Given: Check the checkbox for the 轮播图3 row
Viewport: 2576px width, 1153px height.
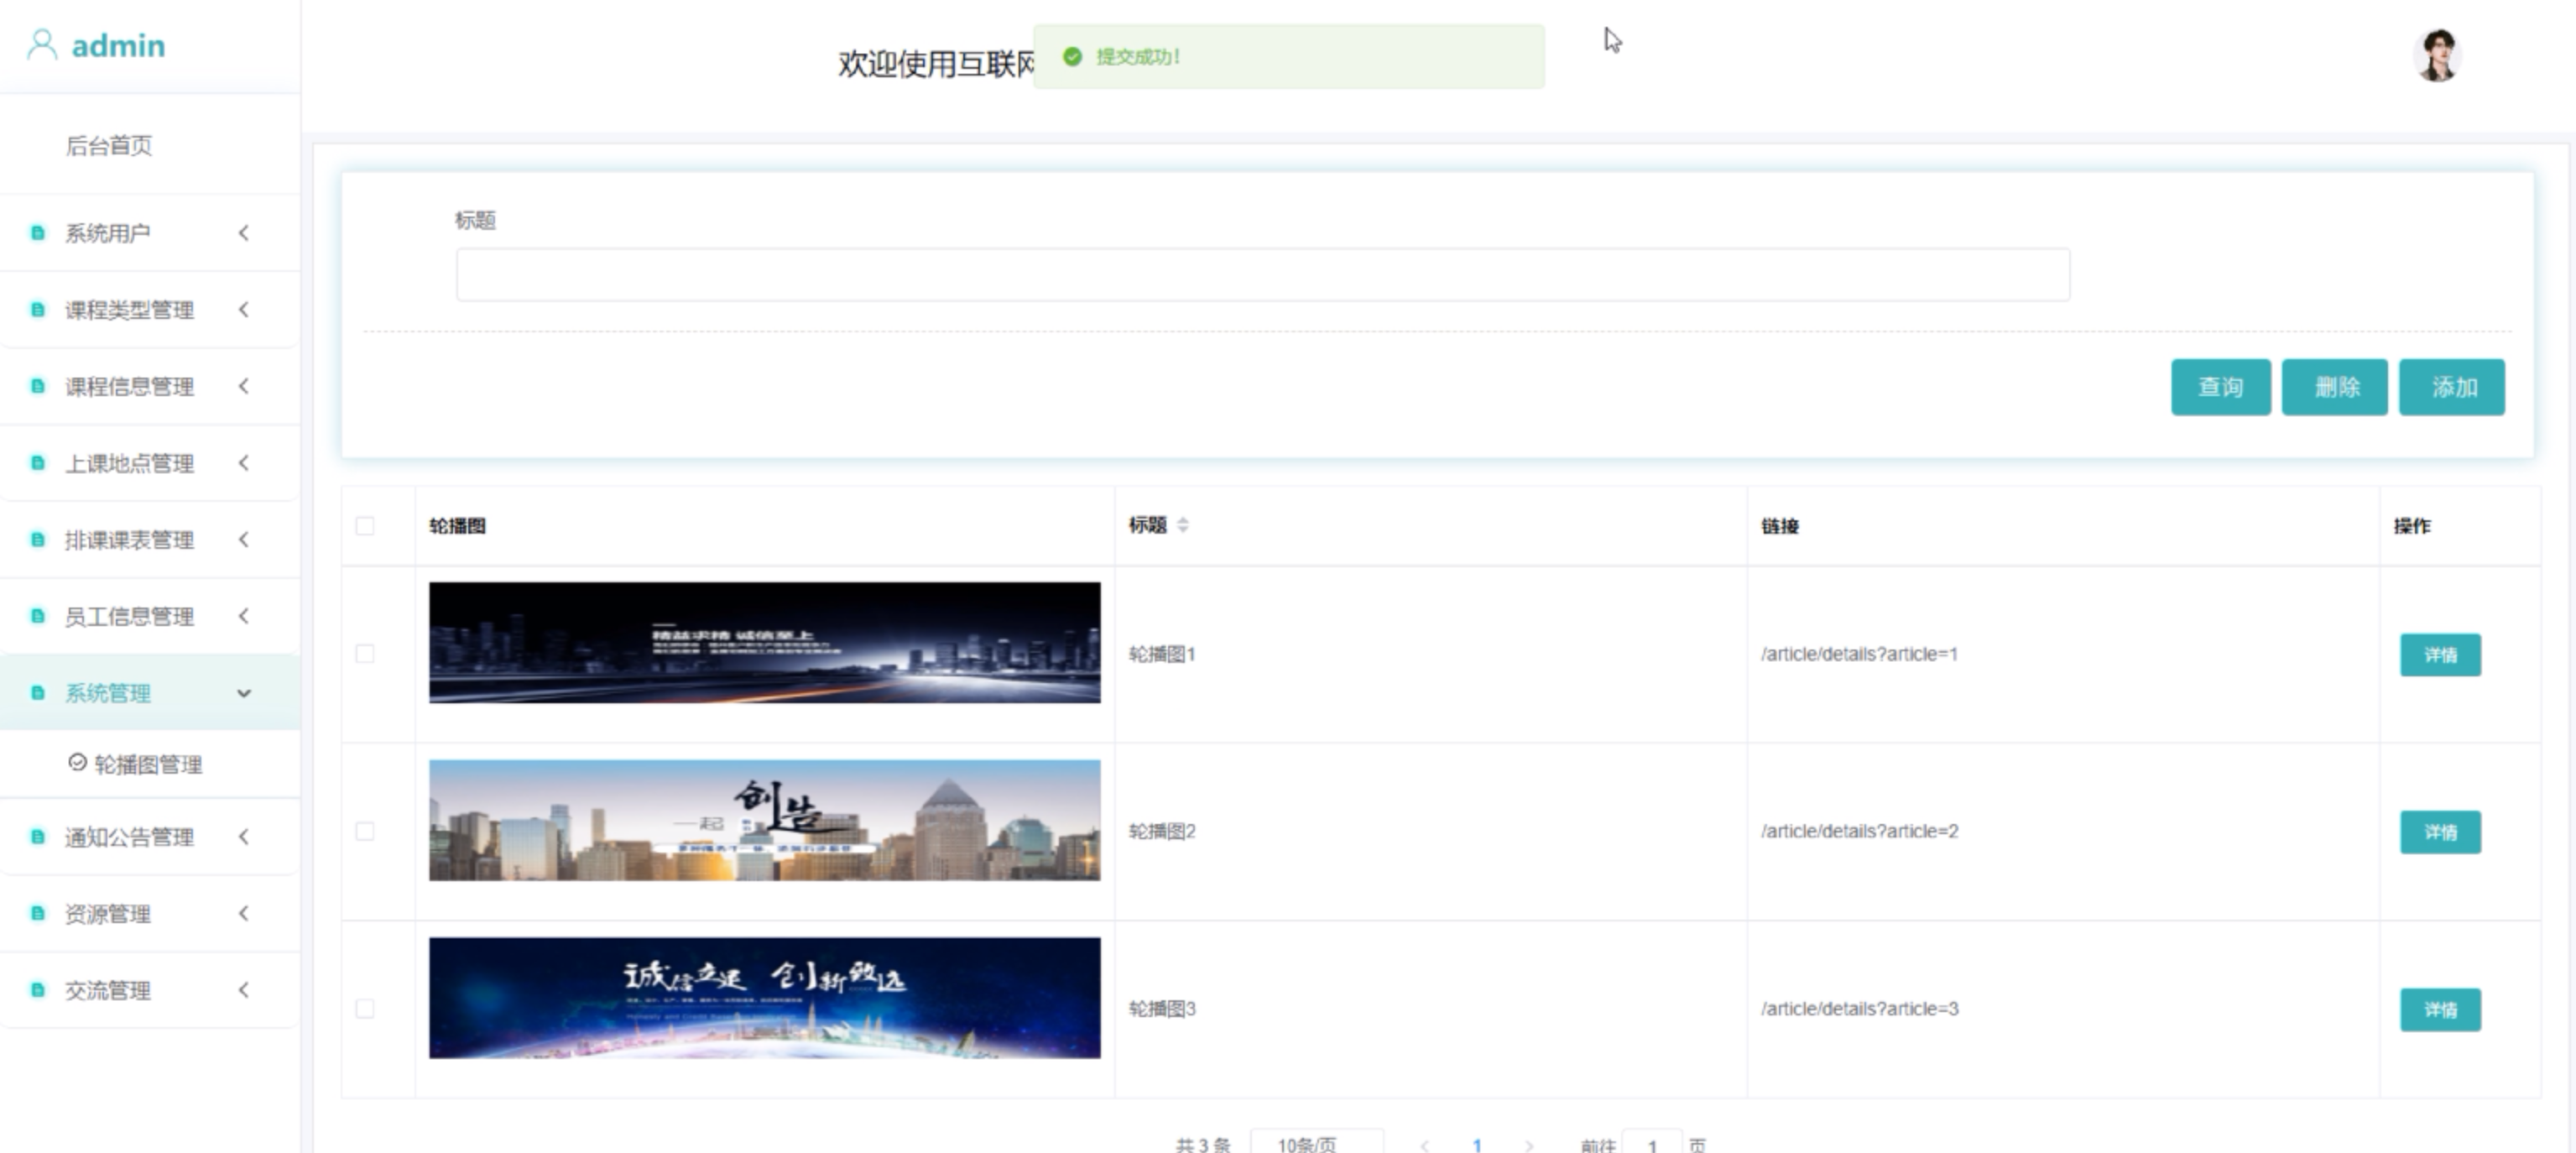Looking at the screenshot, I should coord(365,1008).
